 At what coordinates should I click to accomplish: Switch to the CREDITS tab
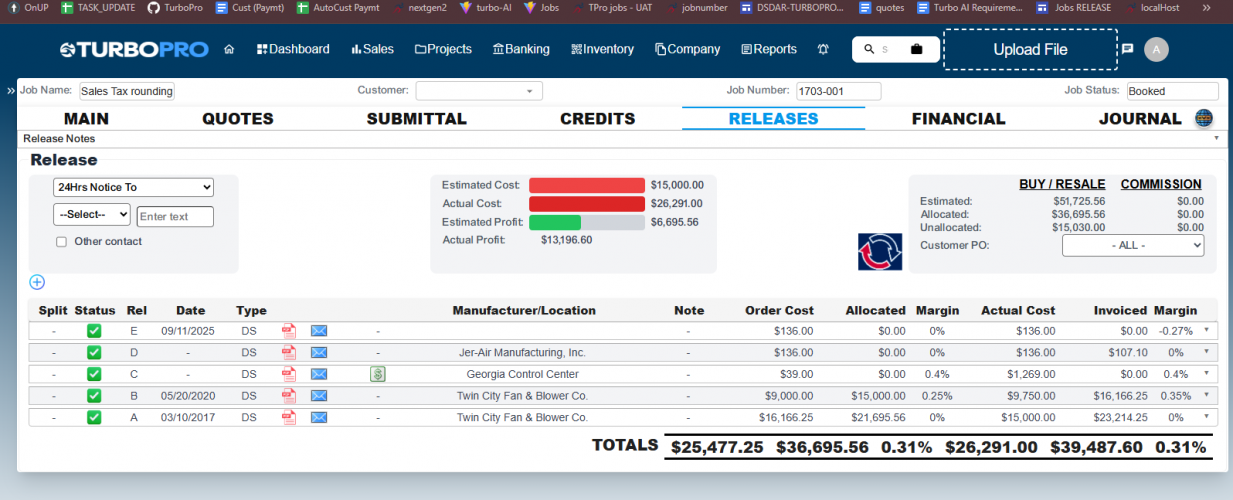click(598, 119)
